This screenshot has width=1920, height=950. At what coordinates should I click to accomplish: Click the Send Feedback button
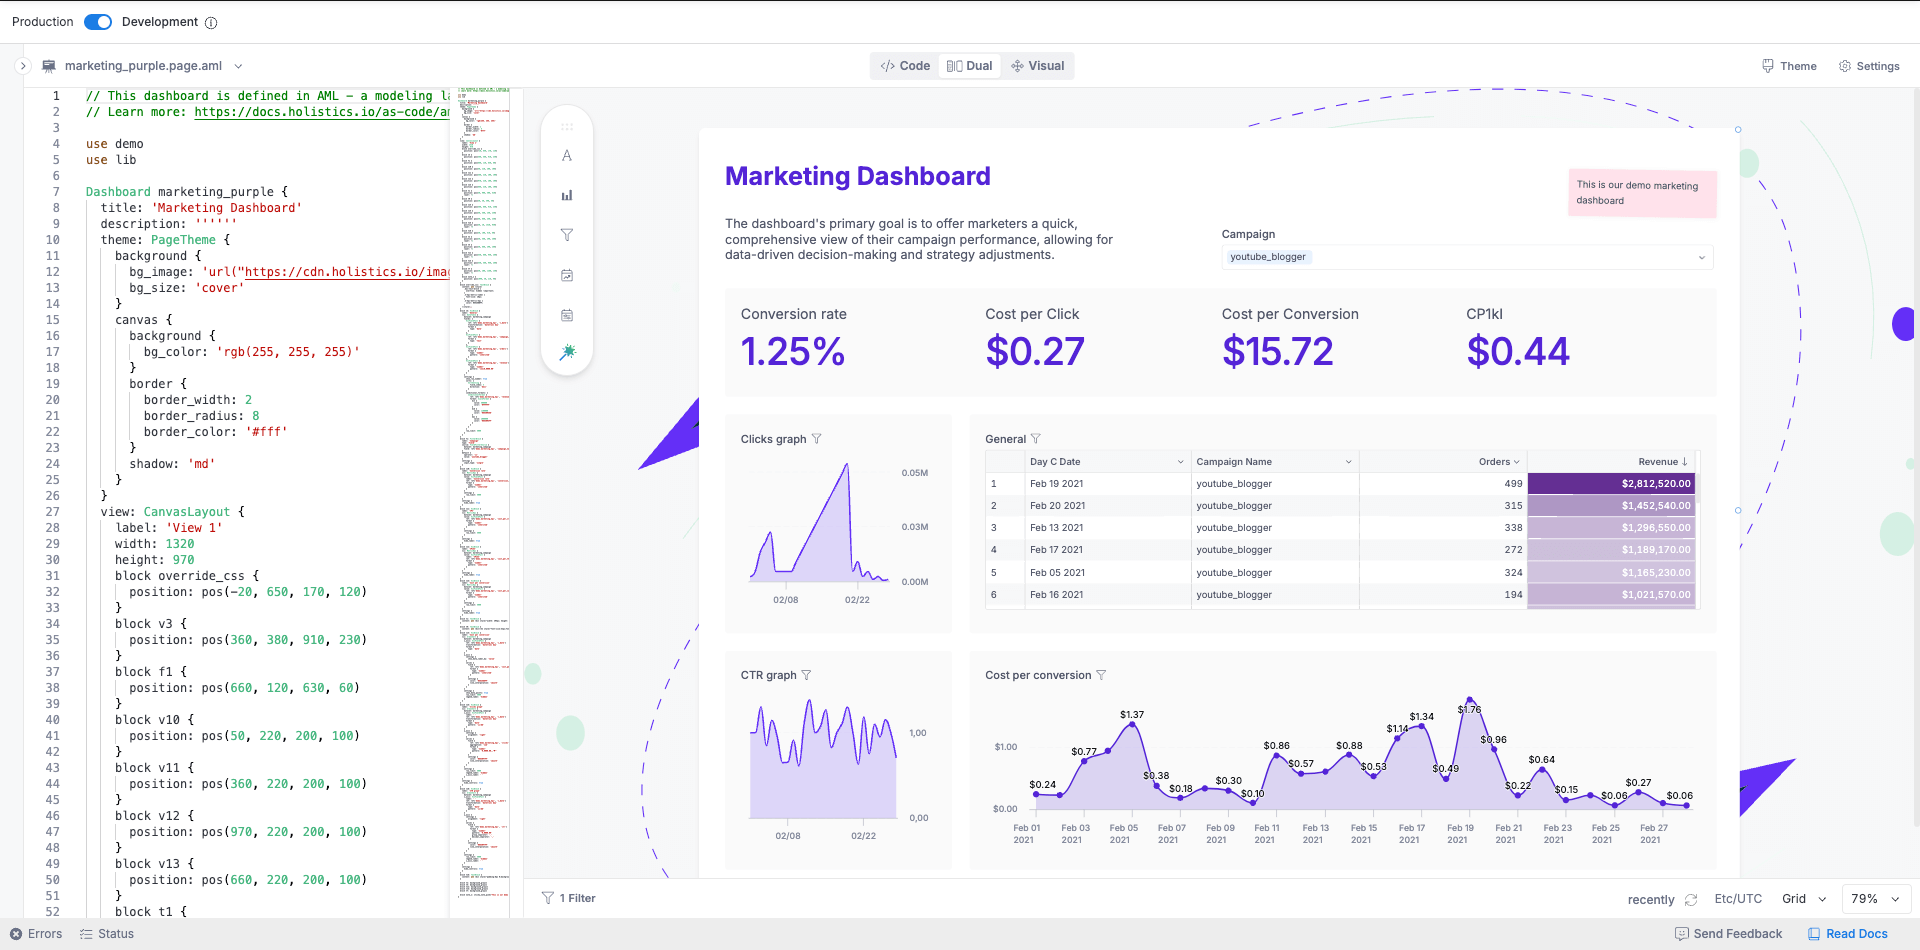click(x=1728, y=934)
